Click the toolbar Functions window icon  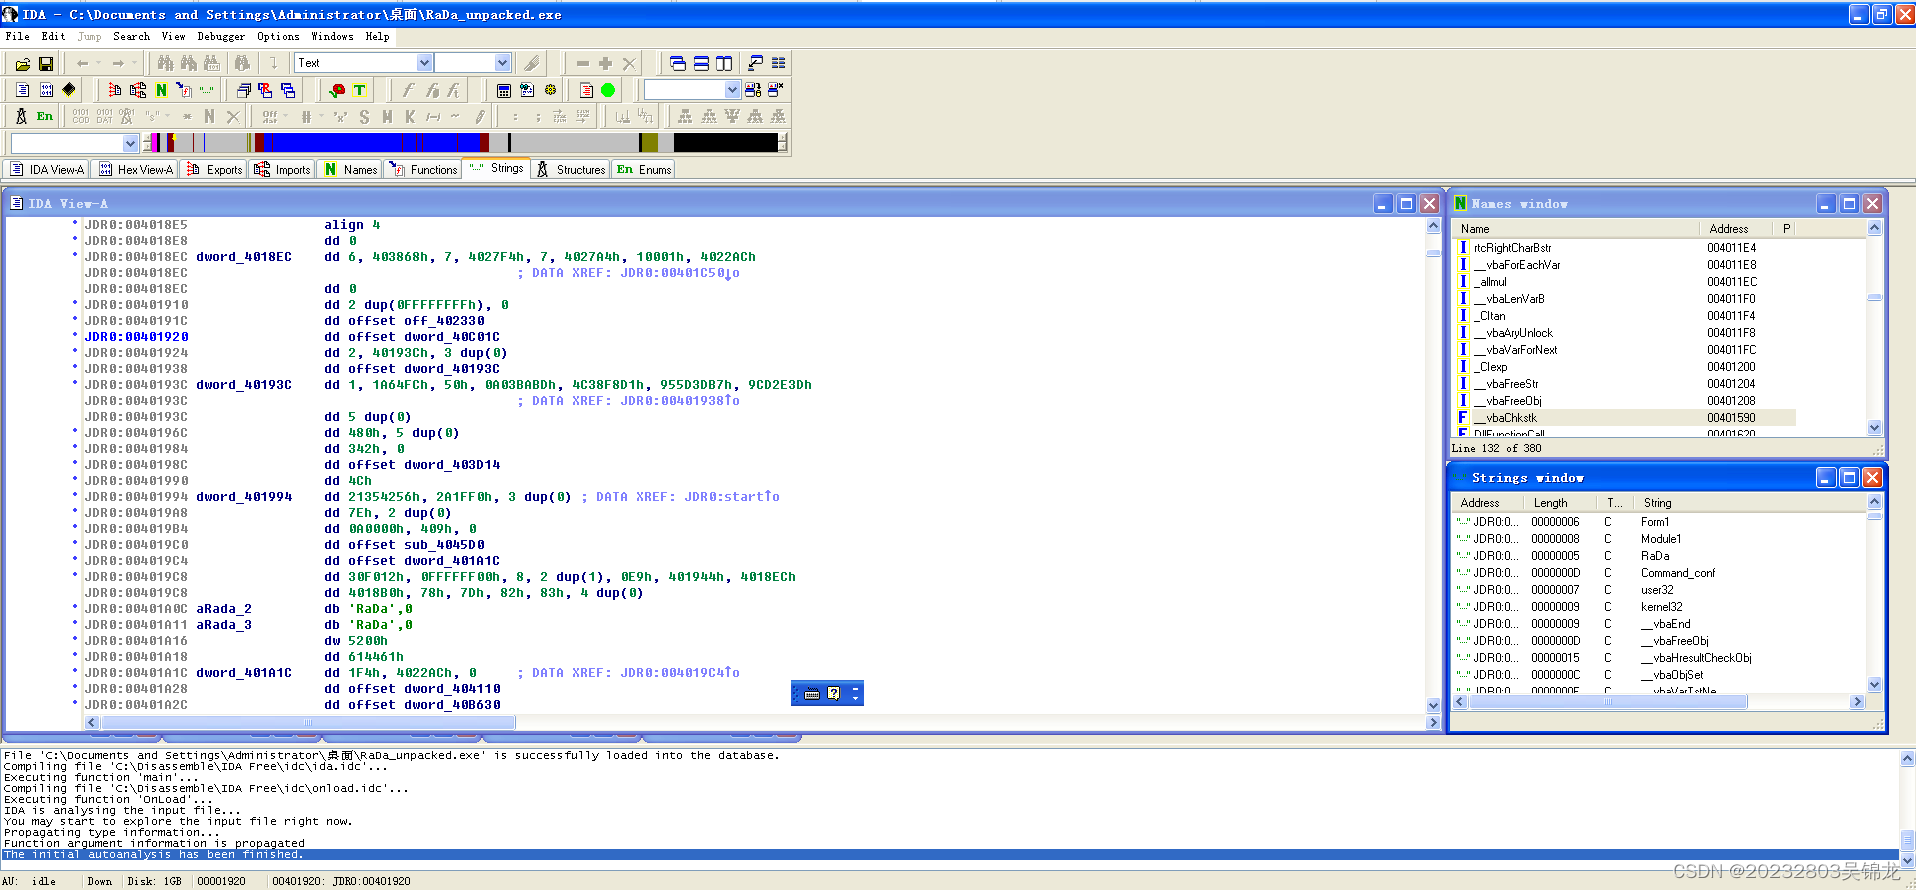(184, 90)
